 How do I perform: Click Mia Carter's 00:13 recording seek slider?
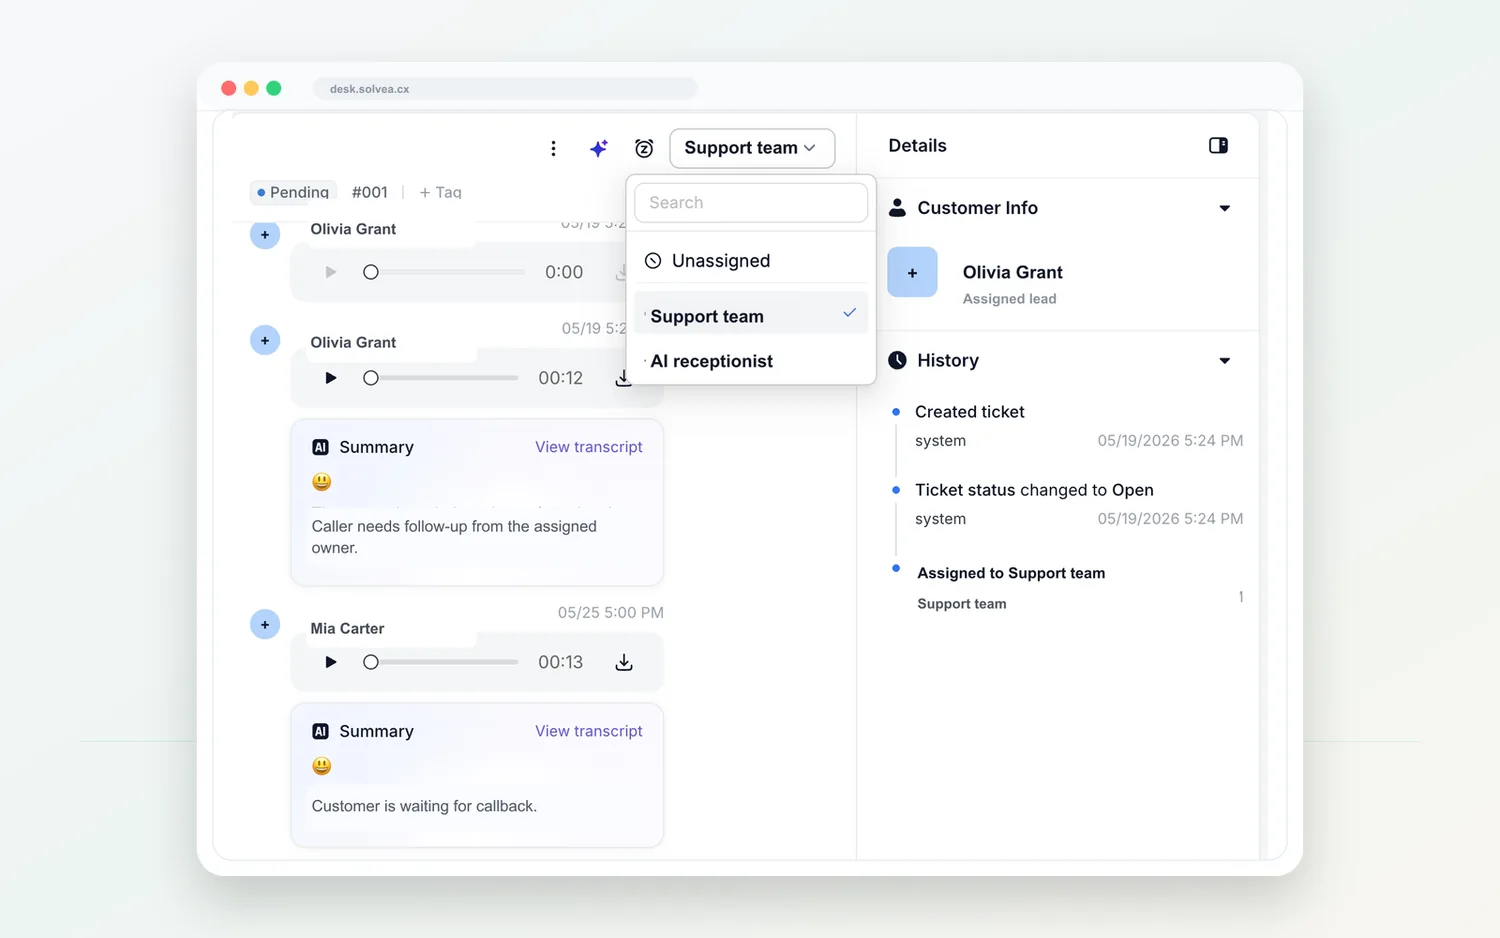(441, 662)
